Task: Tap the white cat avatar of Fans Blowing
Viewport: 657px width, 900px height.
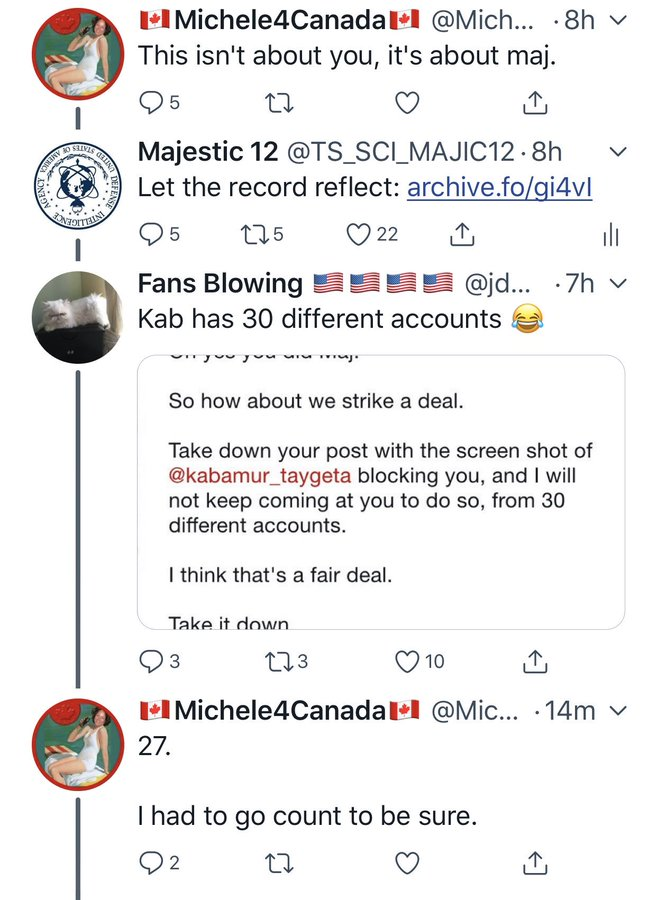Action: tap(79, 316)
